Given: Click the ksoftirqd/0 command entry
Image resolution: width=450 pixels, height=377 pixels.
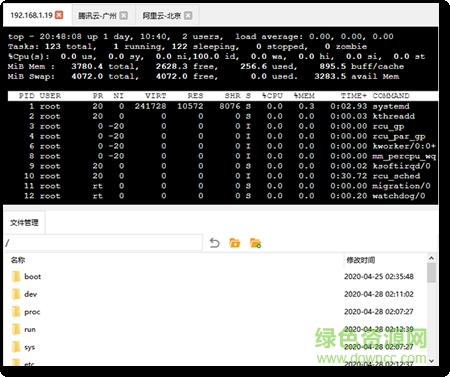Looking at the screenshot, I should tap(401, 166).
